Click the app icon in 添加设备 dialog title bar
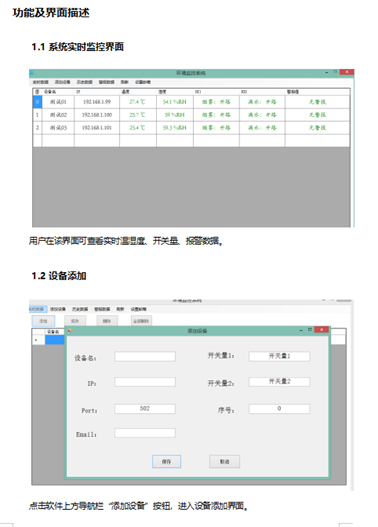Image resolution: width=378 pixels, height=527 pixels. pyautogui.click(x=70, y=330)
